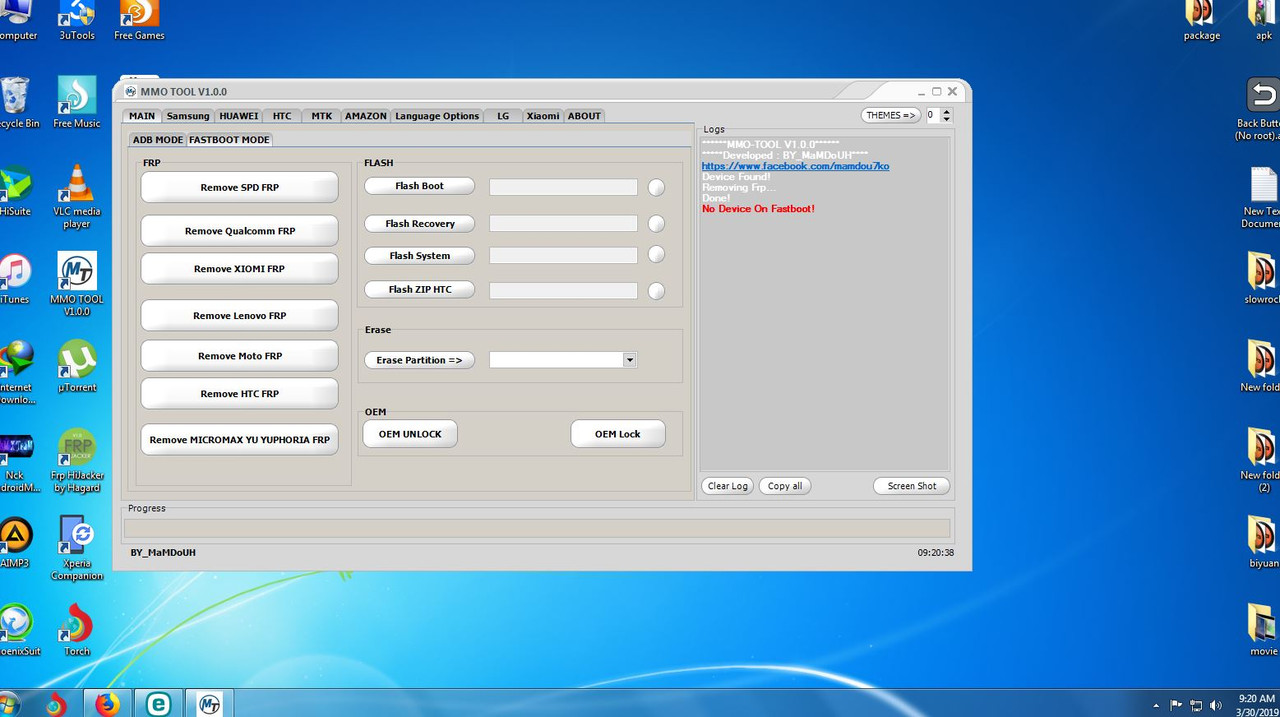Click the Firefox taskbar icon
Viewport: 1280px width, 717px height.
(106, 704)
